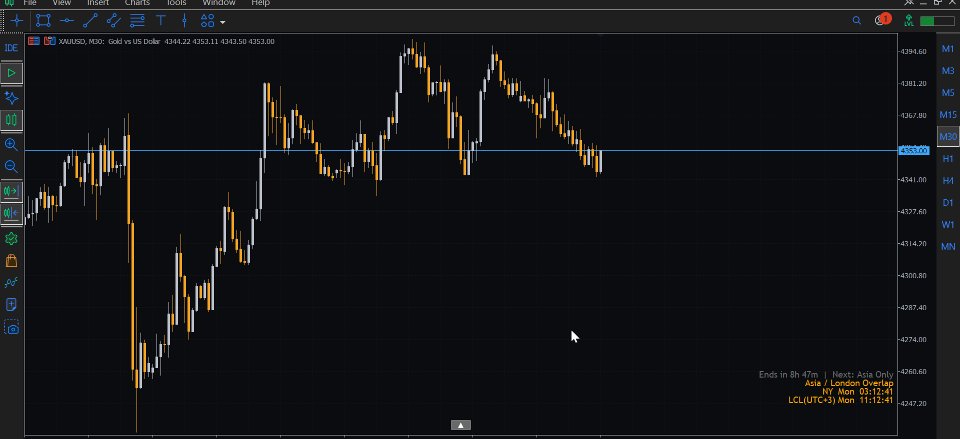Switch to M1 timeframe

(x=948, y=48)
